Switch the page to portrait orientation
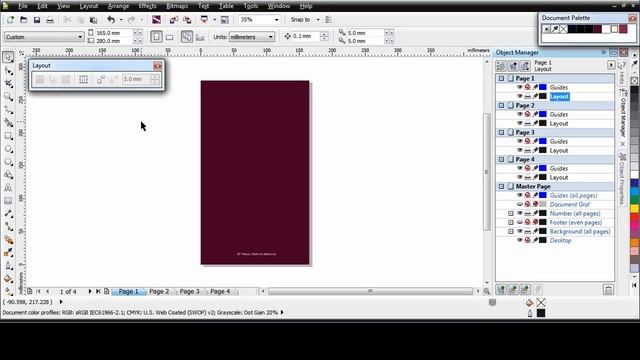 156,37
